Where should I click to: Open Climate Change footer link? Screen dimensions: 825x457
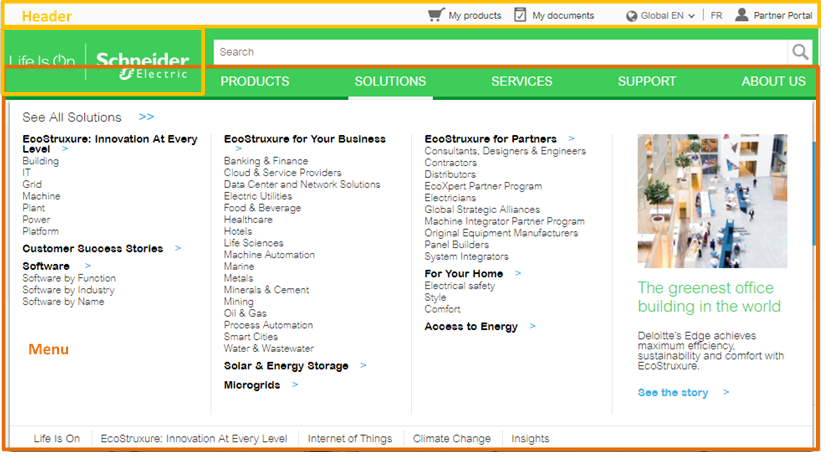452,439
